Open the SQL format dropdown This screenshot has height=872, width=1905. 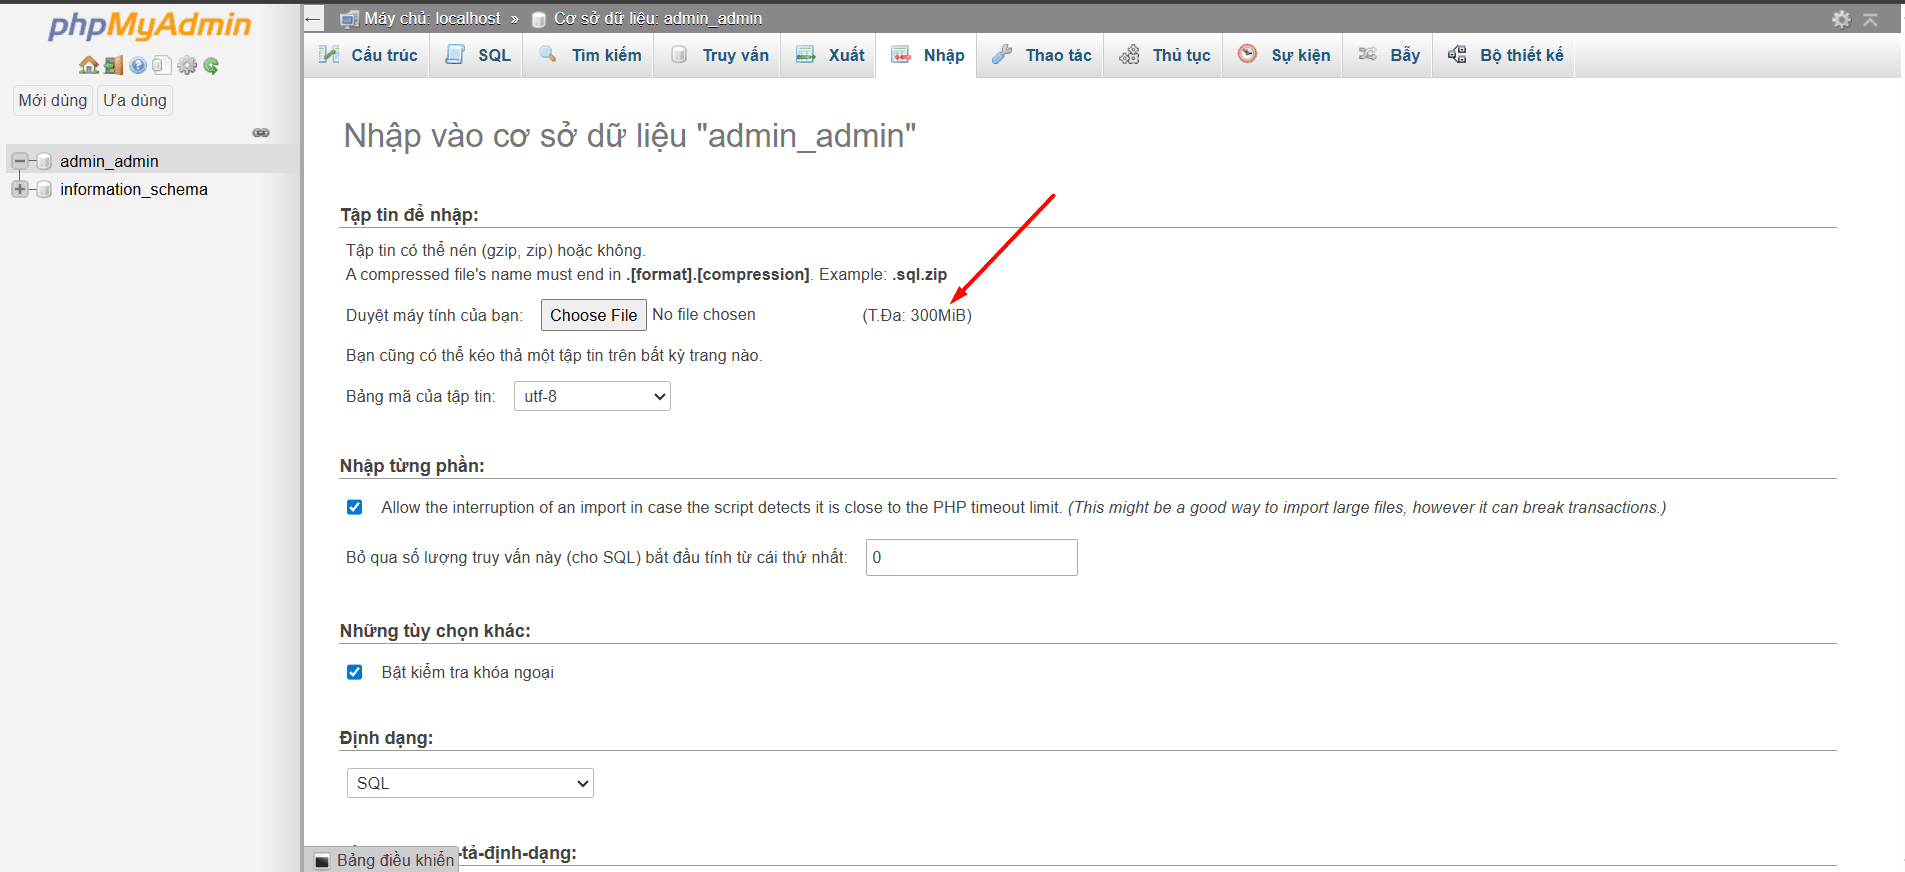[x=470, y=783]
